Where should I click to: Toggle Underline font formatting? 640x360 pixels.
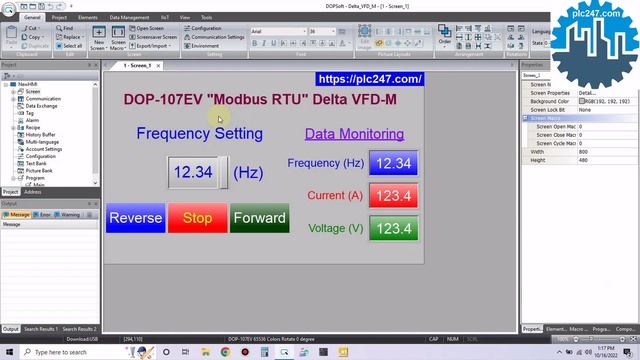pos(273,43)
